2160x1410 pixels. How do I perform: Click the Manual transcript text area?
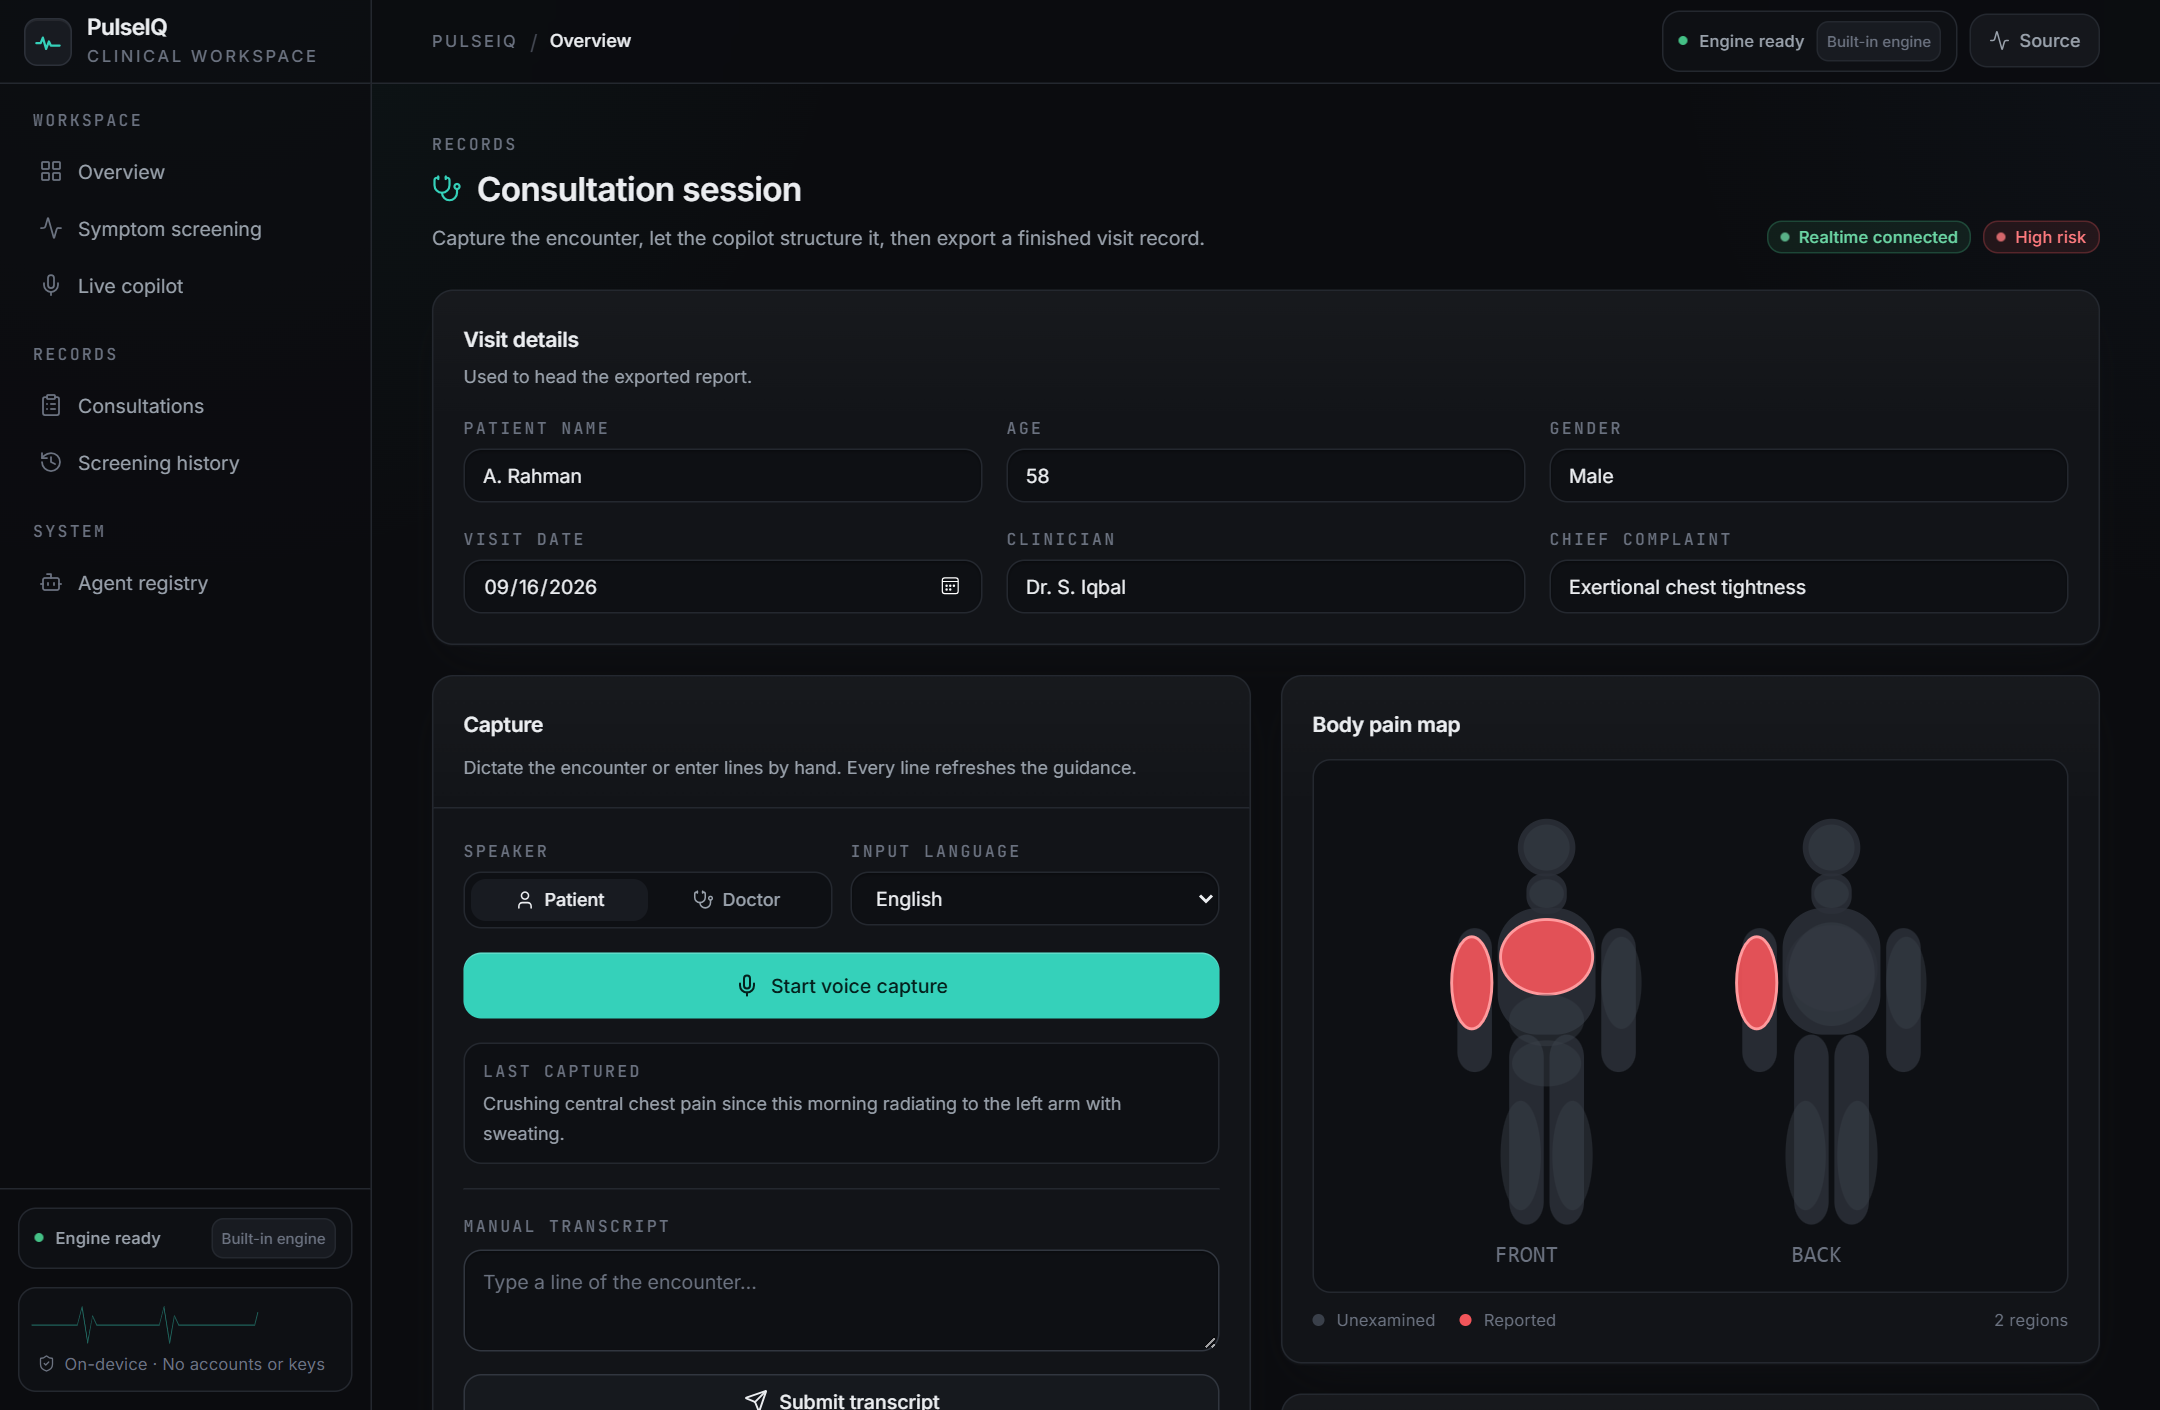[x=841, y=1300]
